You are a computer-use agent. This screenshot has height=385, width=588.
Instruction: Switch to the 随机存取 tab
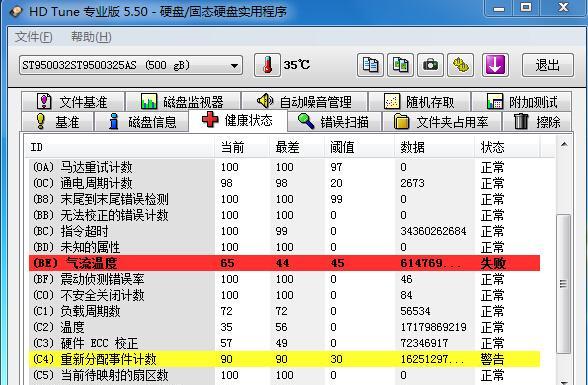click(x=420, y=101)
